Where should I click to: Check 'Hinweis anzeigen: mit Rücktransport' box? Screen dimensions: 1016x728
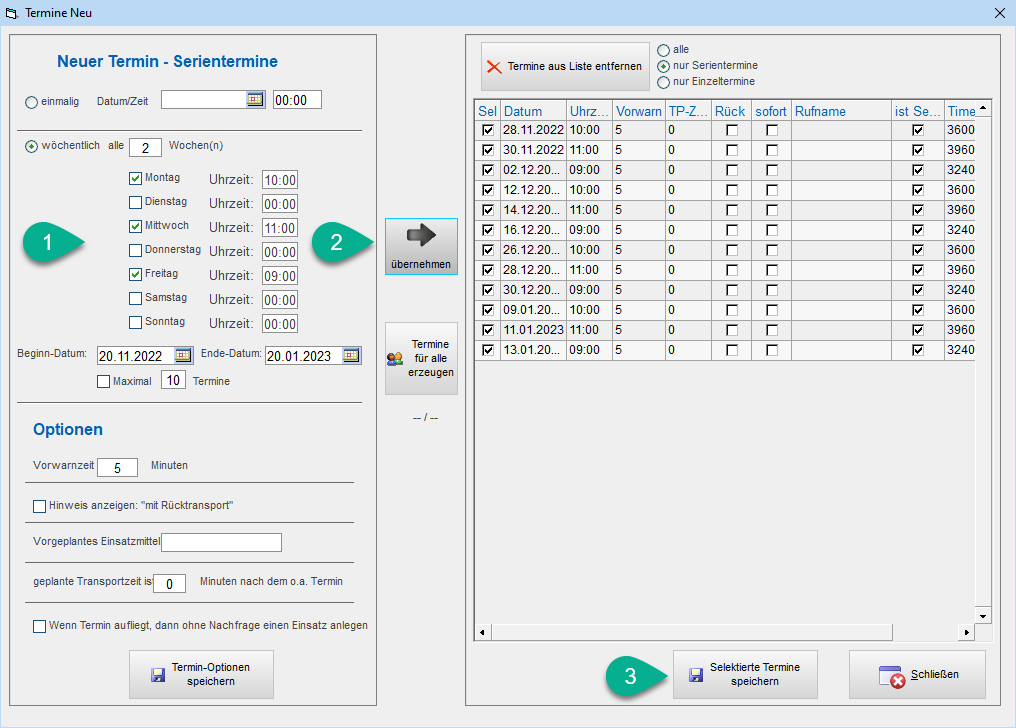40,506
